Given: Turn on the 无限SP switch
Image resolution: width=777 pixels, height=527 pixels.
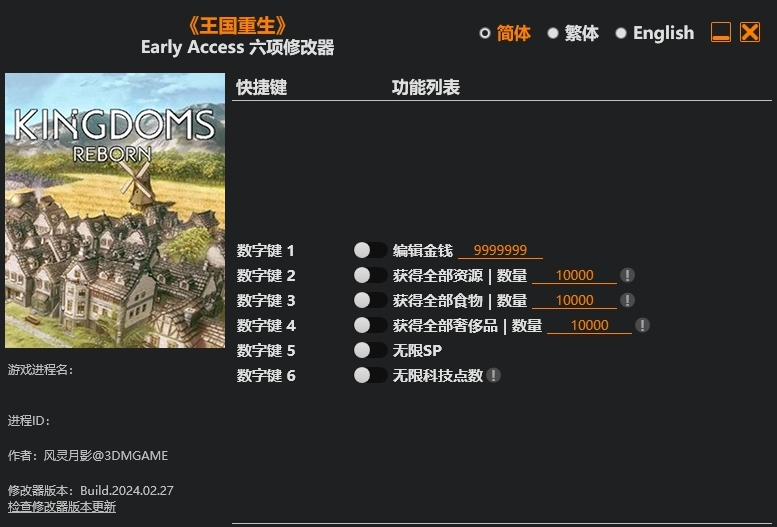Looking at the screenshot, I should [370, 351].
